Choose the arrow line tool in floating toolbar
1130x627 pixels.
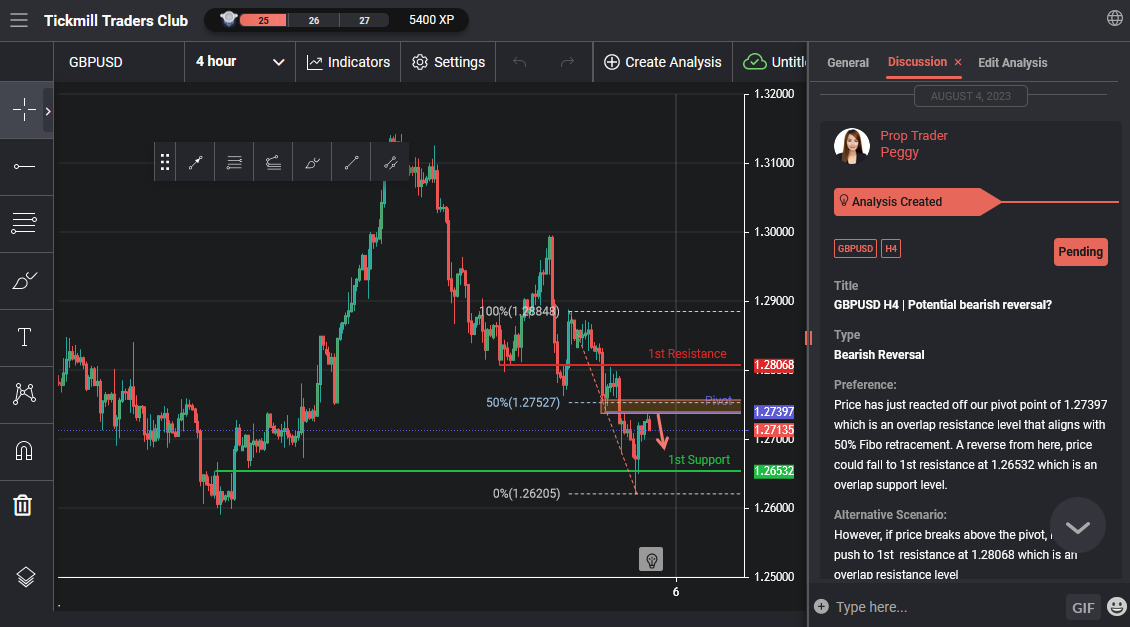pos(195,162)
